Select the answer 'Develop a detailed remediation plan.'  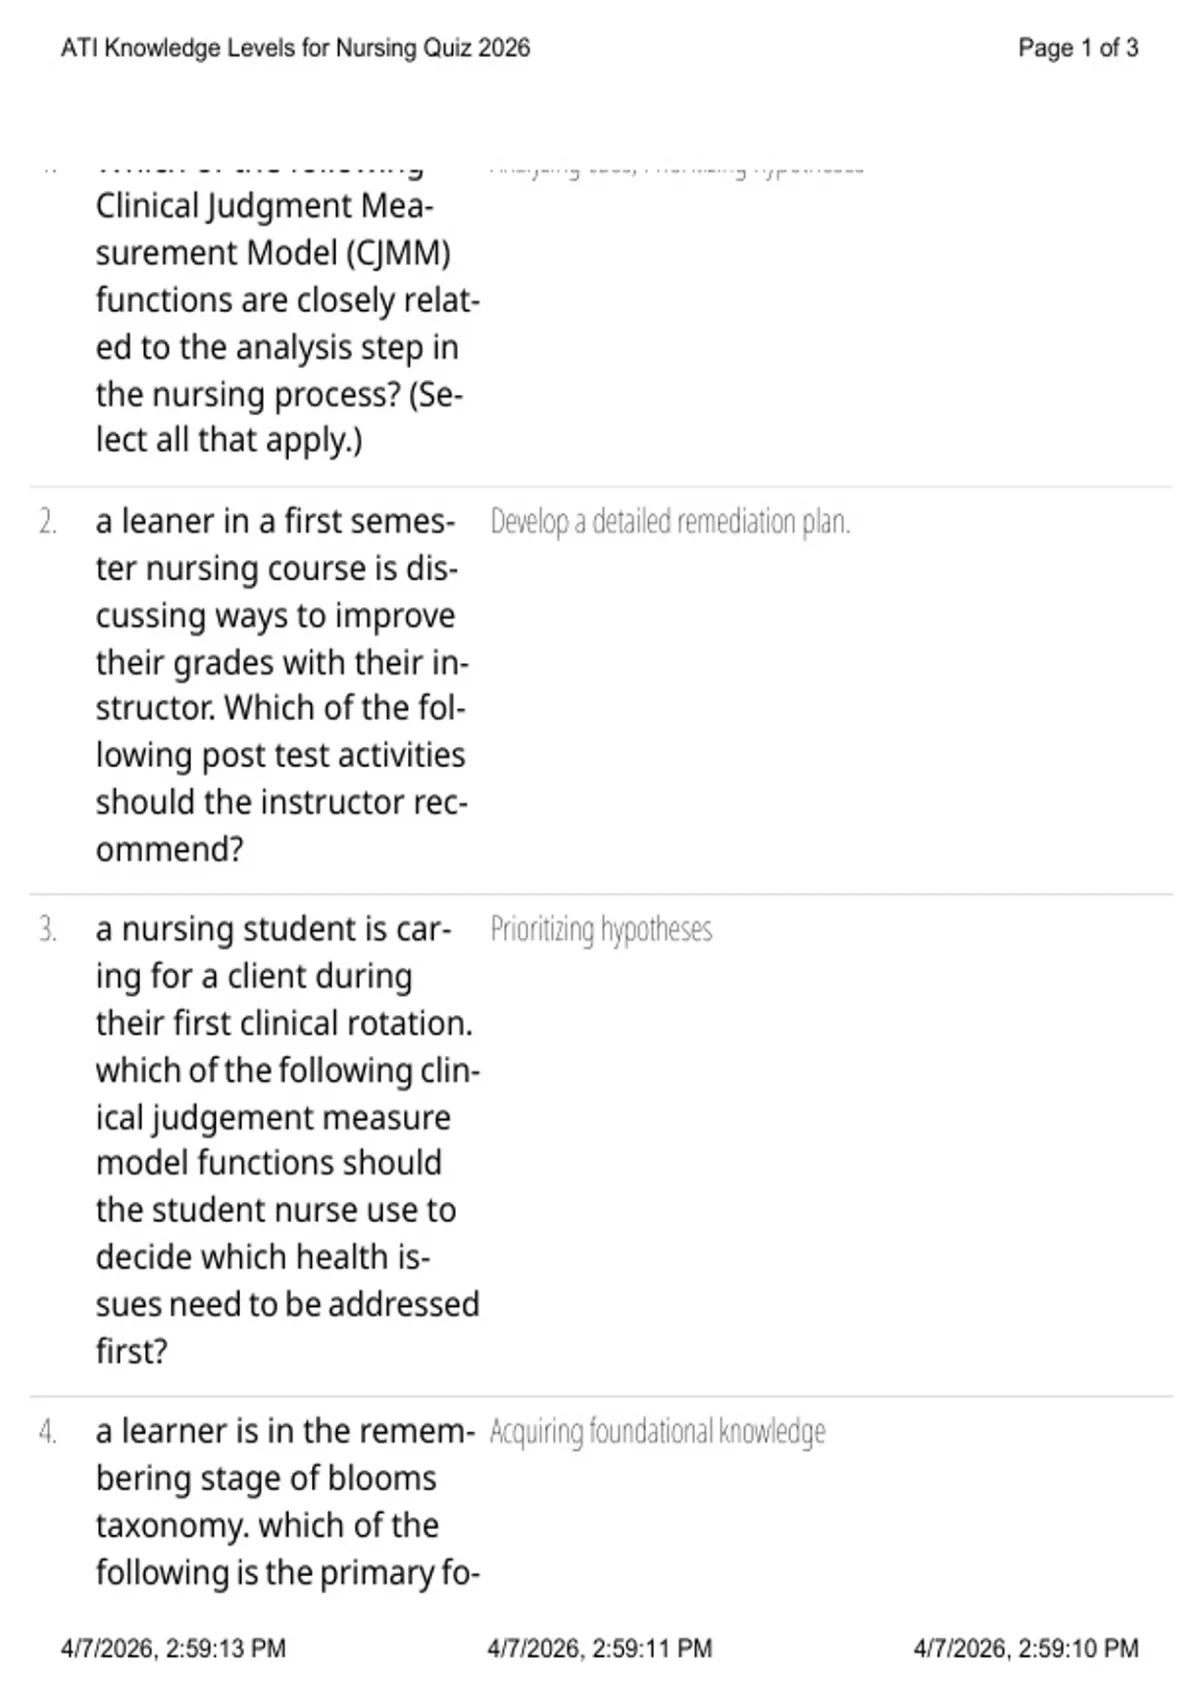pyautogui.click(x=670, y=522)
